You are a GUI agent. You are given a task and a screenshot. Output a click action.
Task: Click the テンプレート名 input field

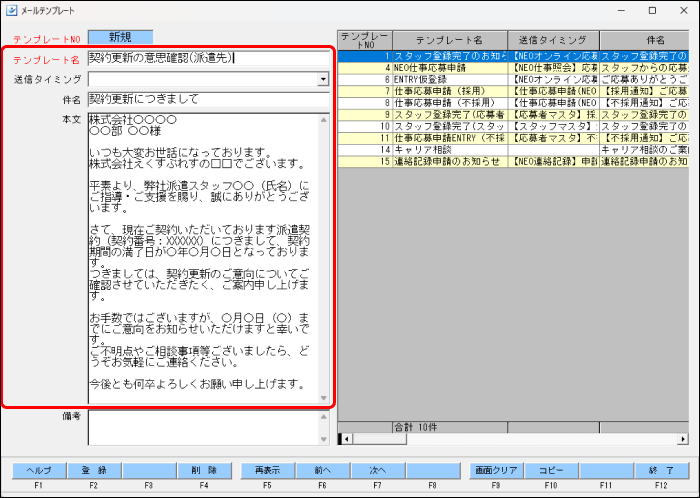pyautogui.click(x=208, y=58)
